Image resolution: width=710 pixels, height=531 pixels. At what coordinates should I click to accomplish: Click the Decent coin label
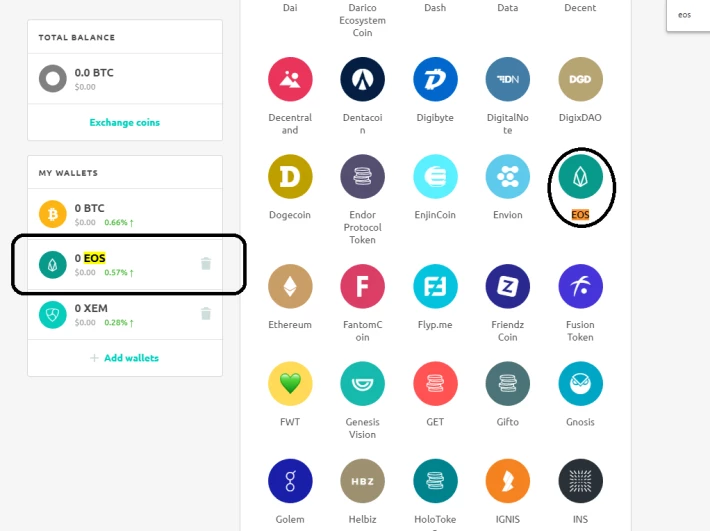tap(580, 8)
